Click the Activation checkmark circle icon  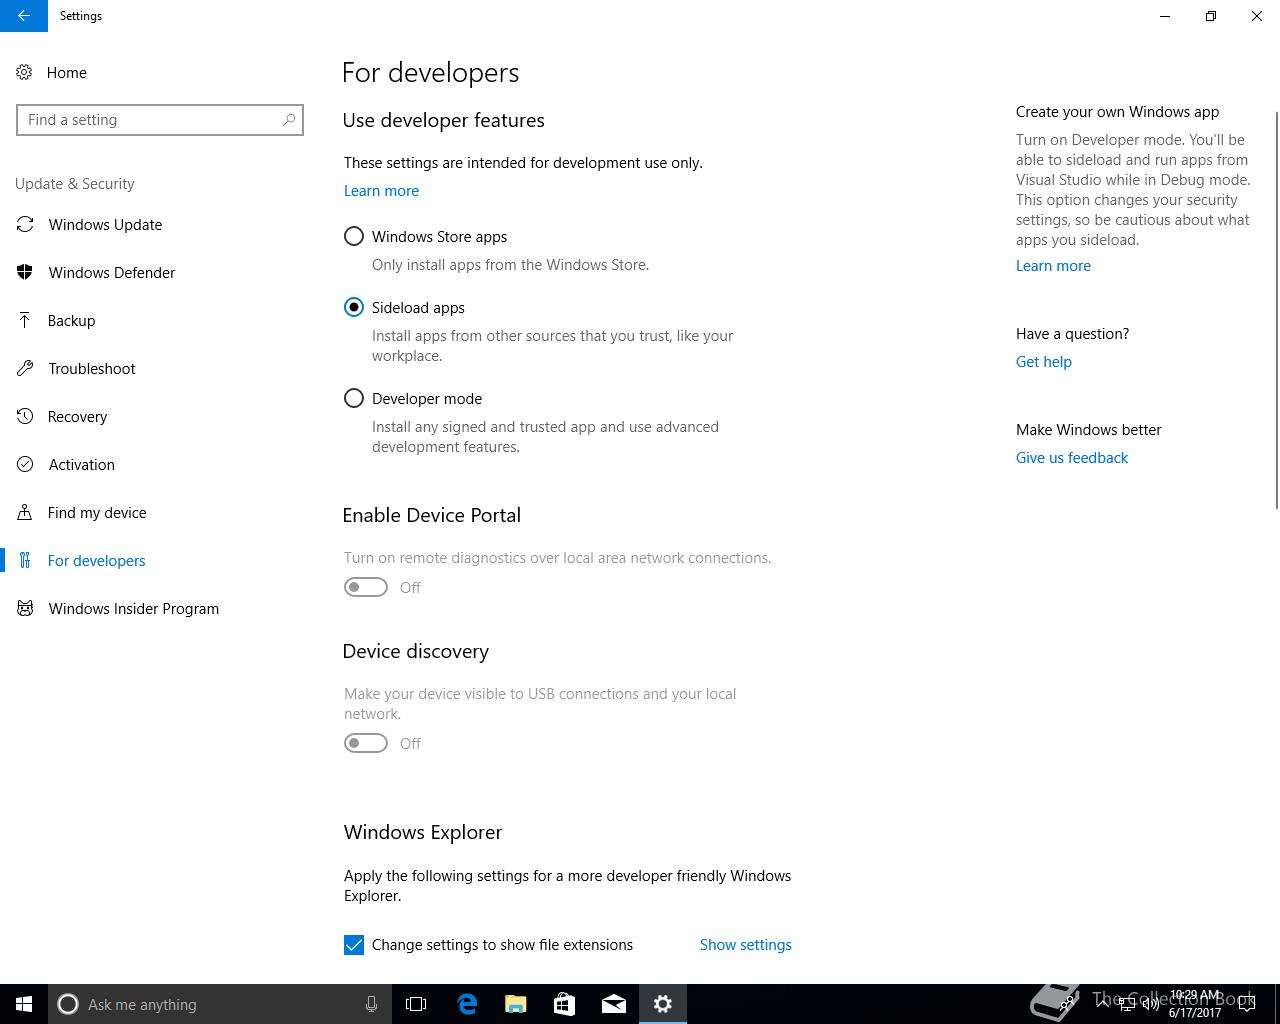pyautogui.click(x=25, y=464)
